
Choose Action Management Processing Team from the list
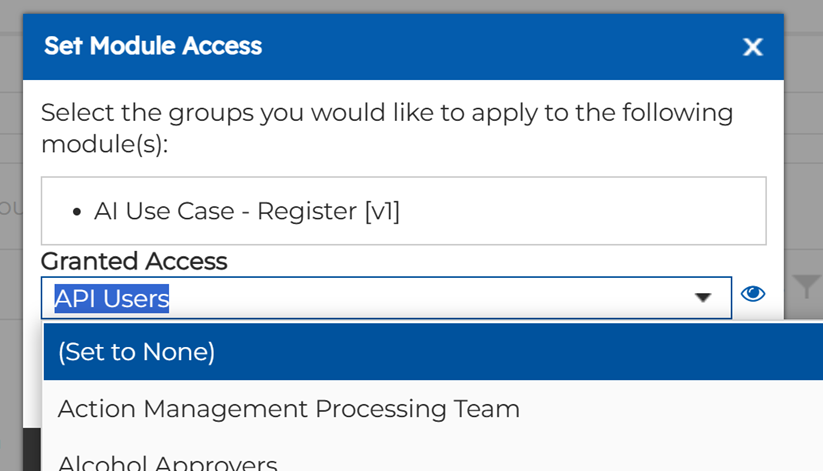pyautogui.click(x=289, y=408)
